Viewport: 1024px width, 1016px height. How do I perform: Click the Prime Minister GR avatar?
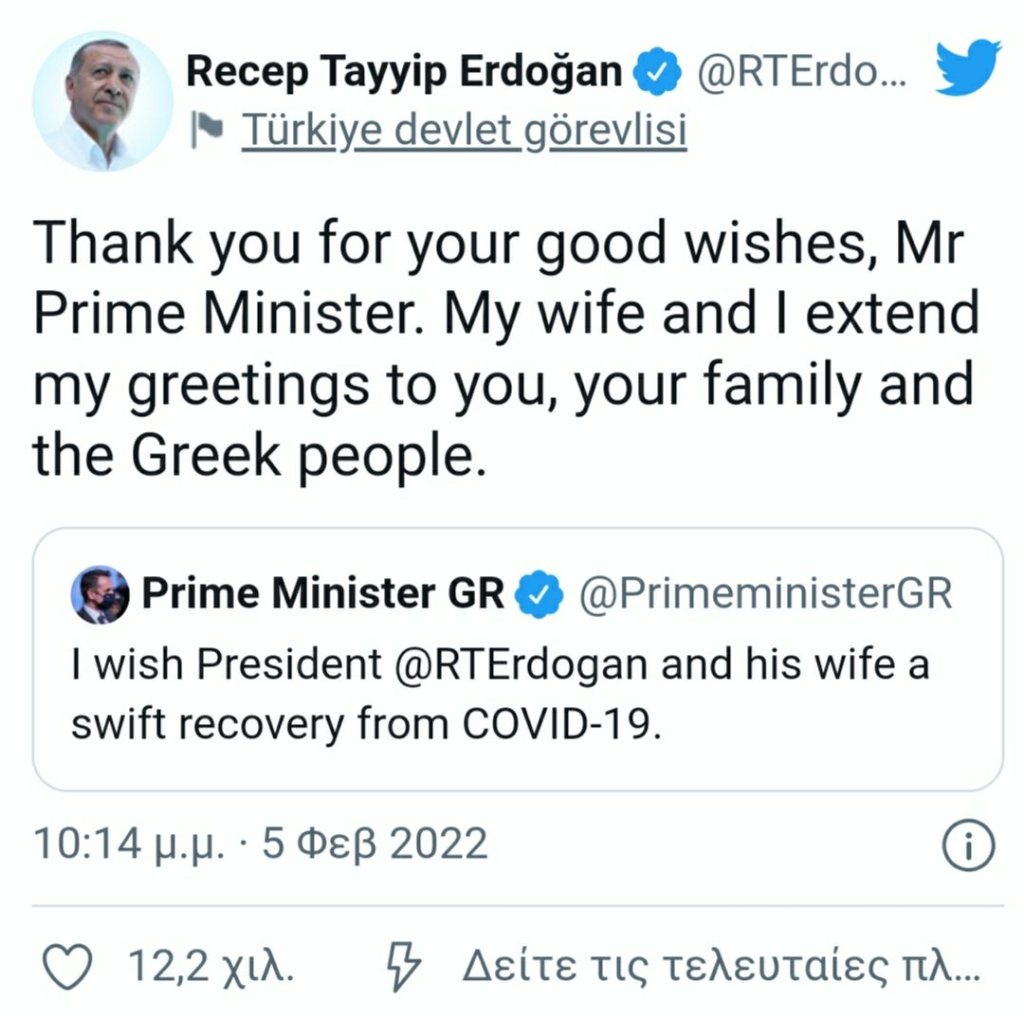(100, 595)
